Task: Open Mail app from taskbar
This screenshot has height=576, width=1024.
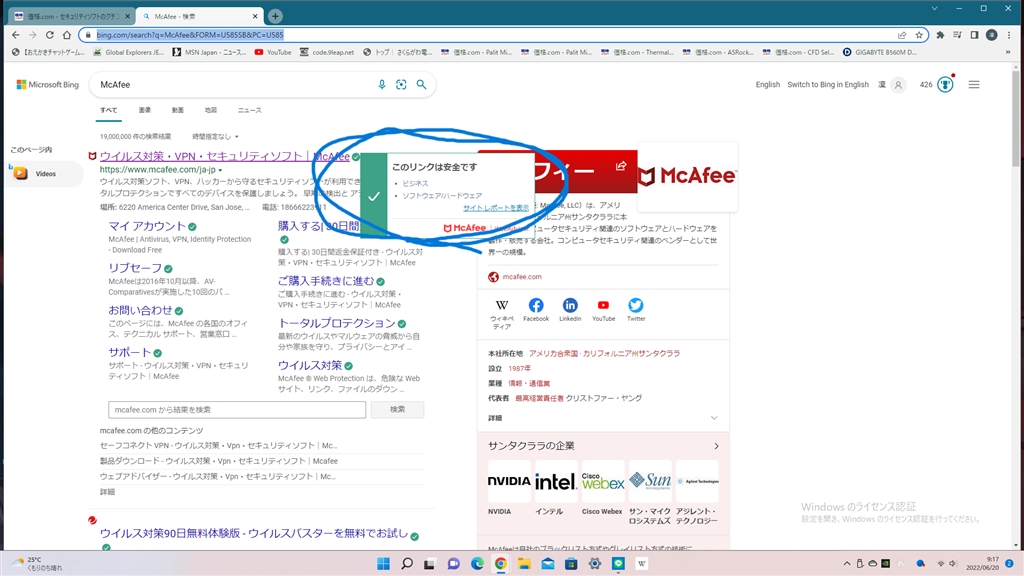Action: pos(547,564)
